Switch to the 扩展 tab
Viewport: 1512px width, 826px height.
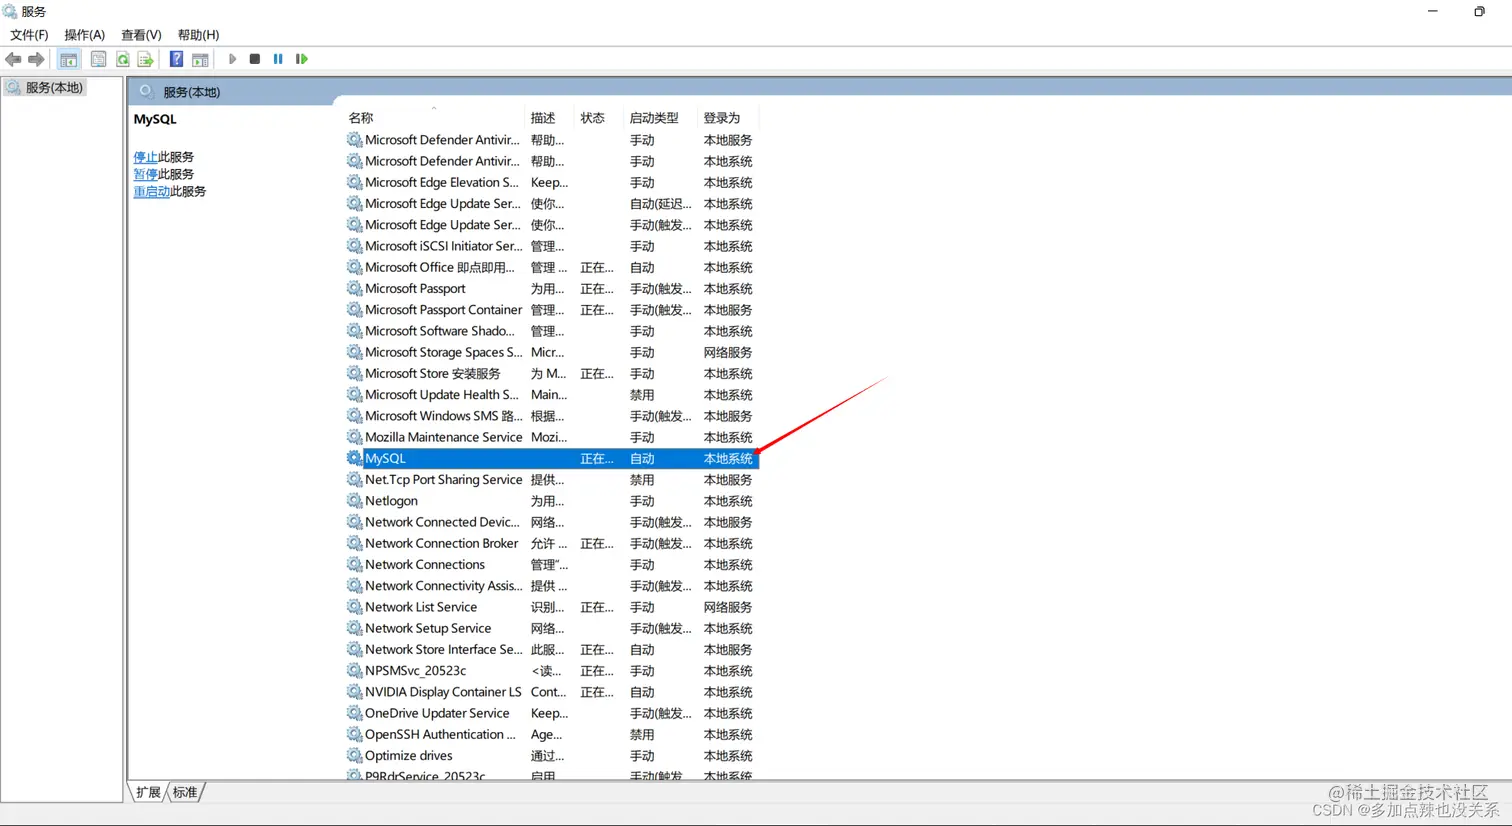(x=148, y=792)
